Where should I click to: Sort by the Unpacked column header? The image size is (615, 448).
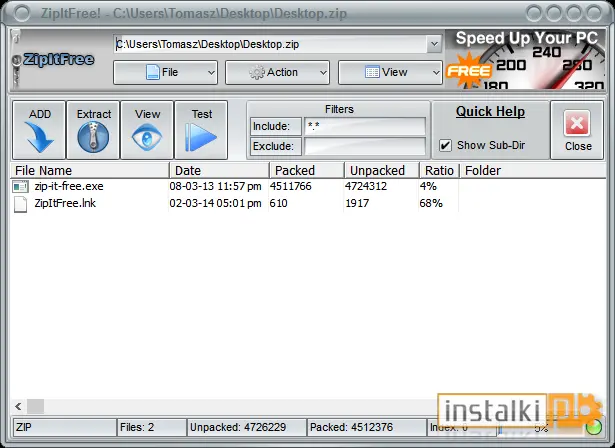[x=382, y=171]
